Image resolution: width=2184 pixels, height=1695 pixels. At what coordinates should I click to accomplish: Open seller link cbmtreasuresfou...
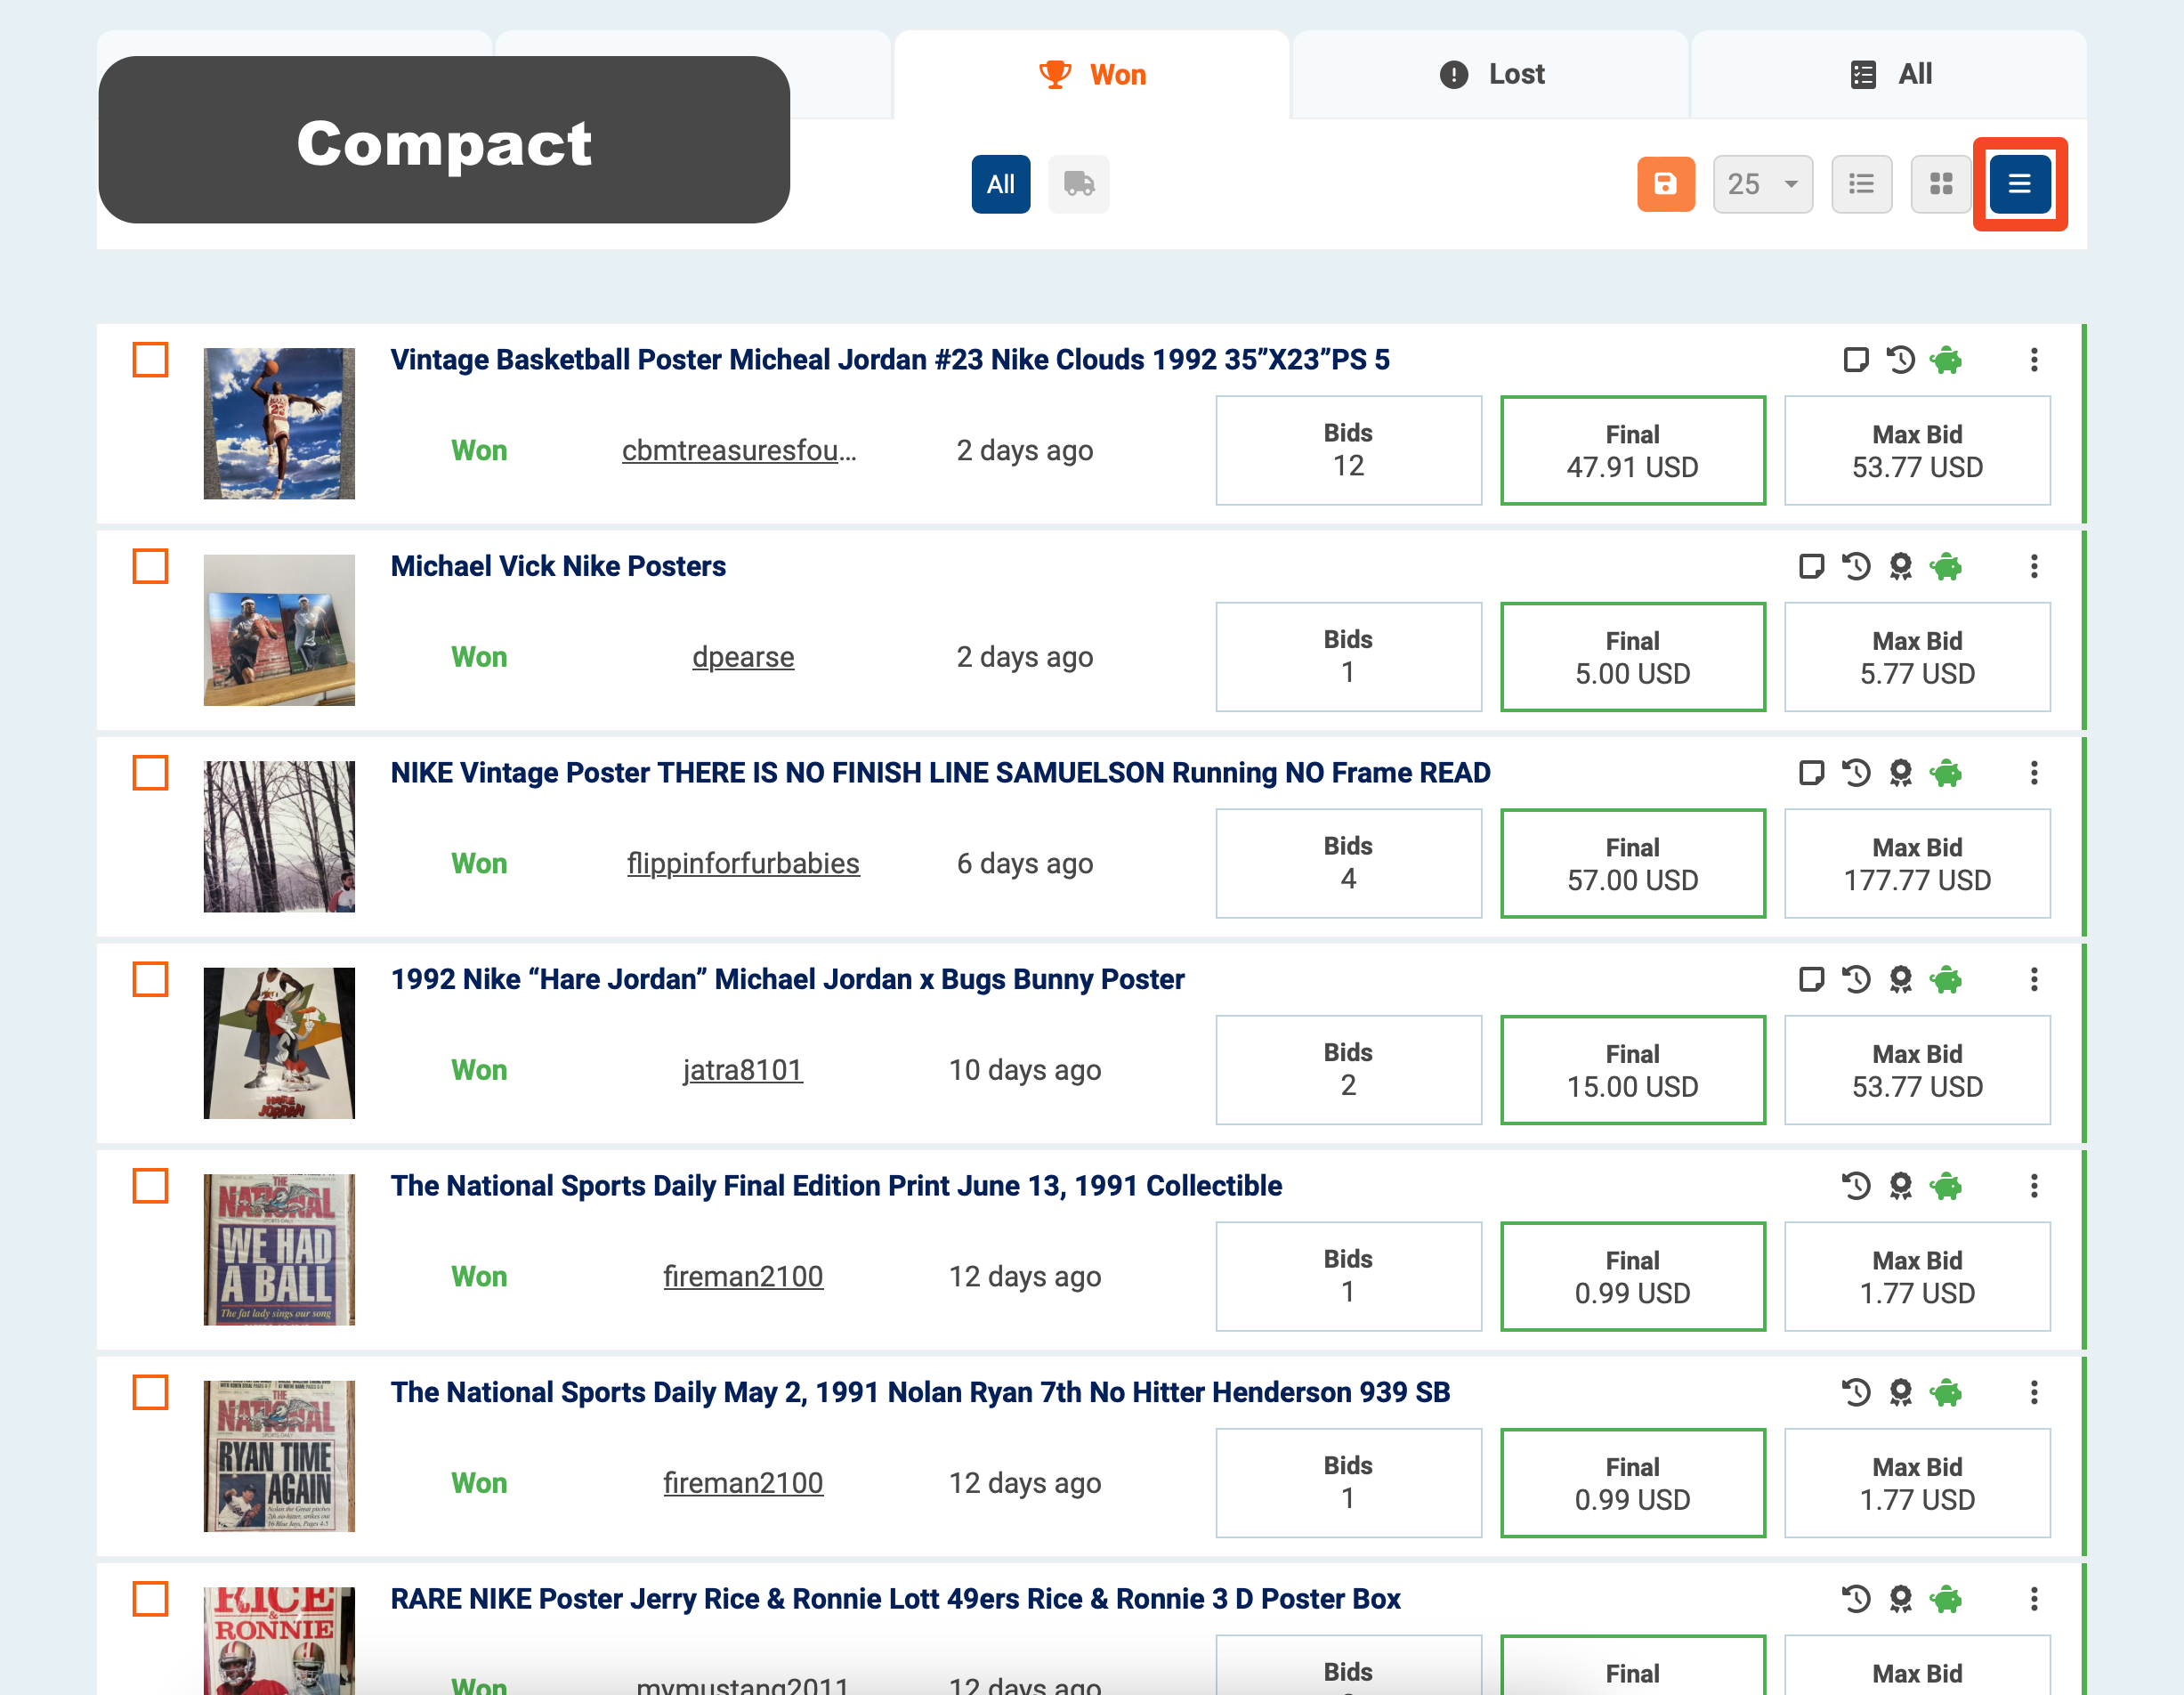click(739, 451)
